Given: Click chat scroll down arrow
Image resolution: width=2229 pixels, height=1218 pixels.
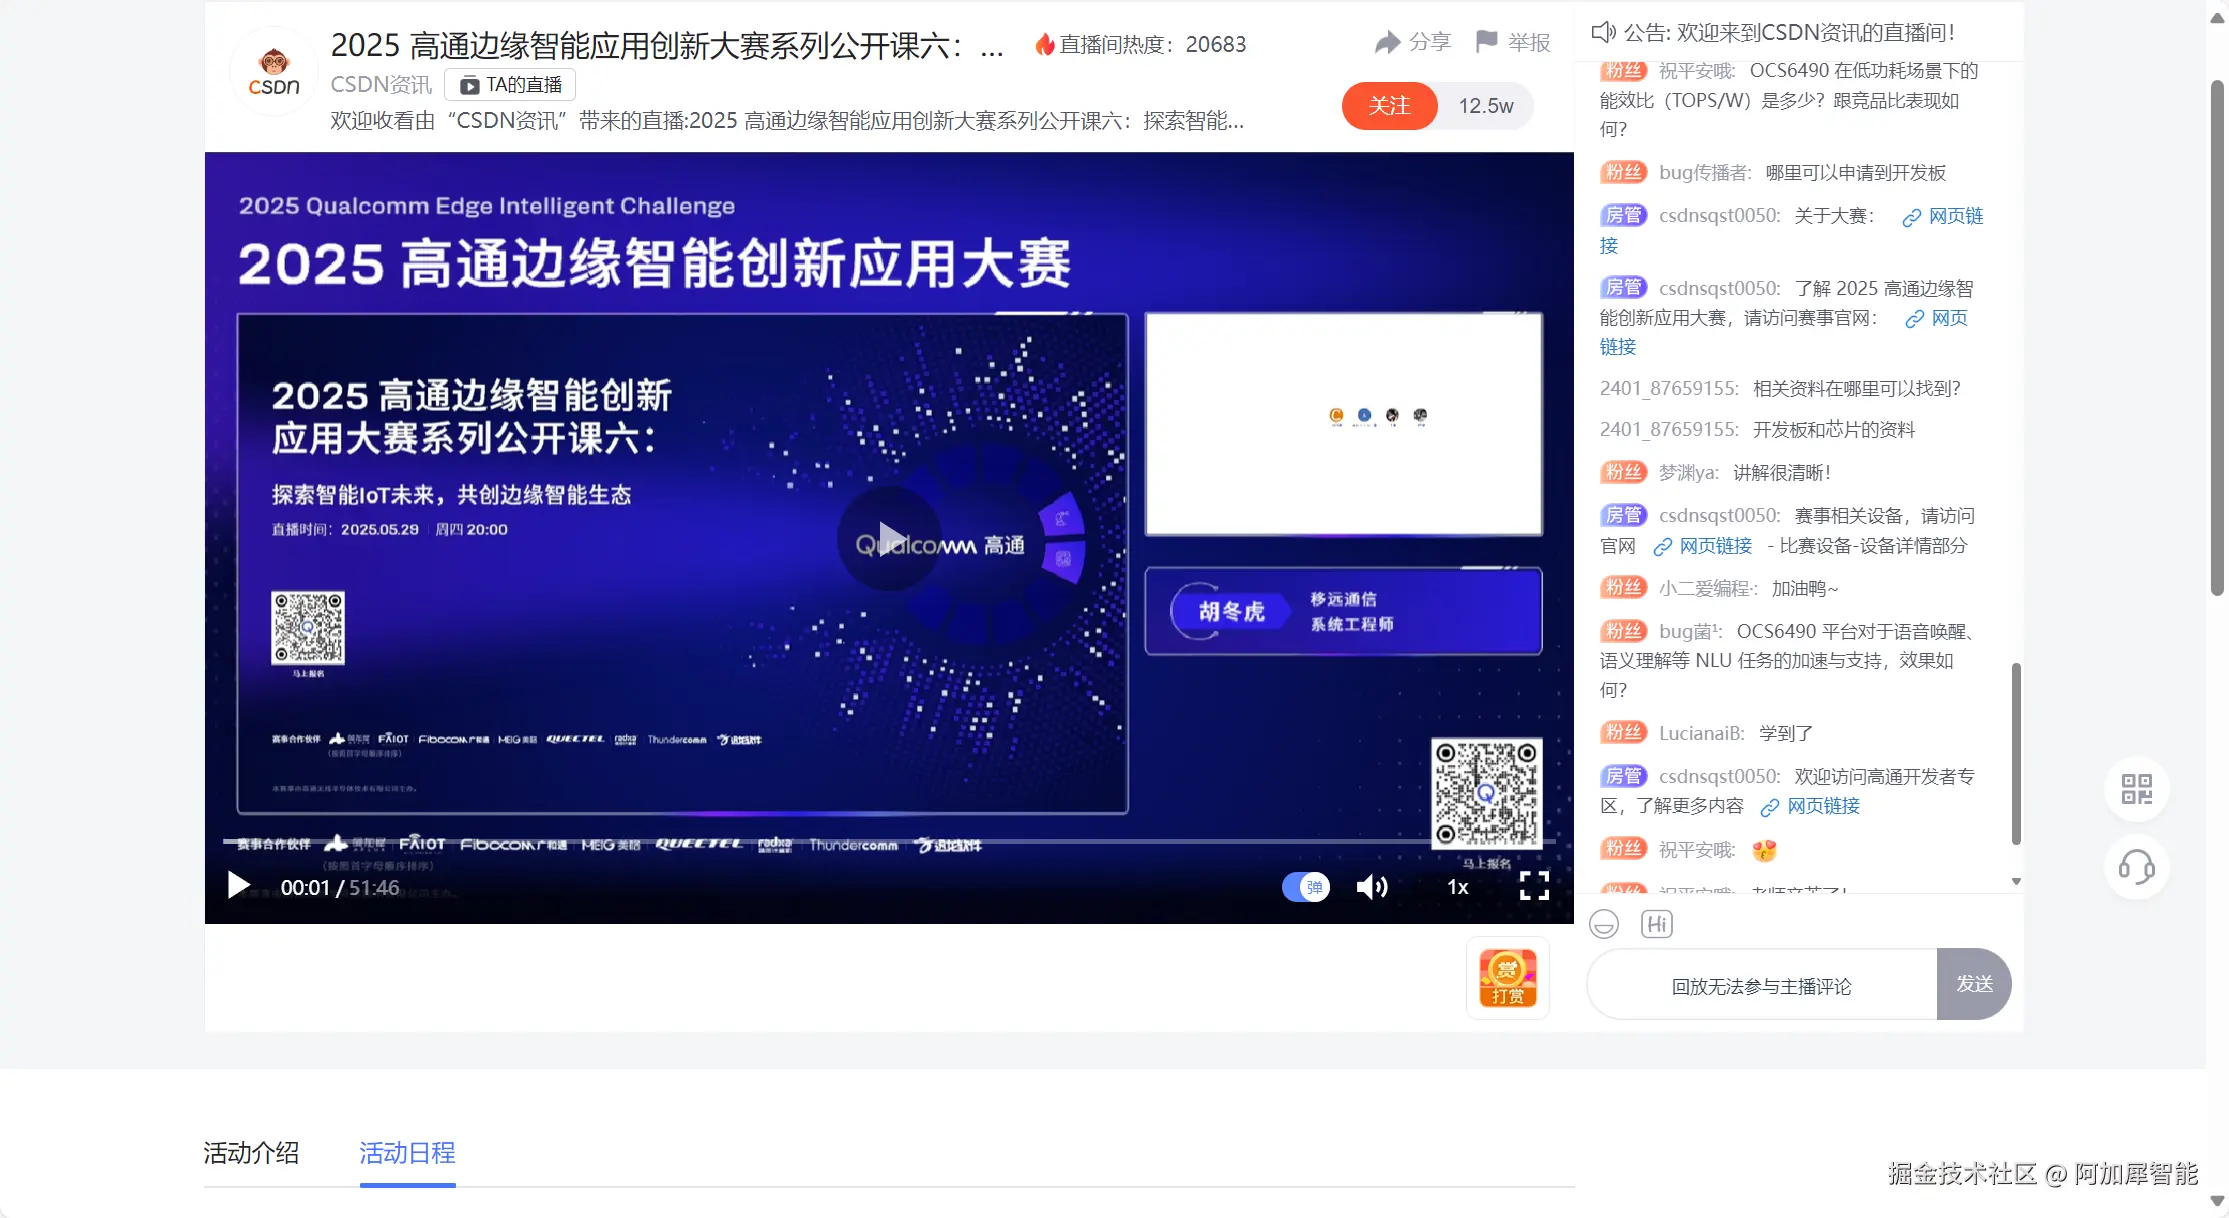Looking at the screenshot, I should point(2016,881).
